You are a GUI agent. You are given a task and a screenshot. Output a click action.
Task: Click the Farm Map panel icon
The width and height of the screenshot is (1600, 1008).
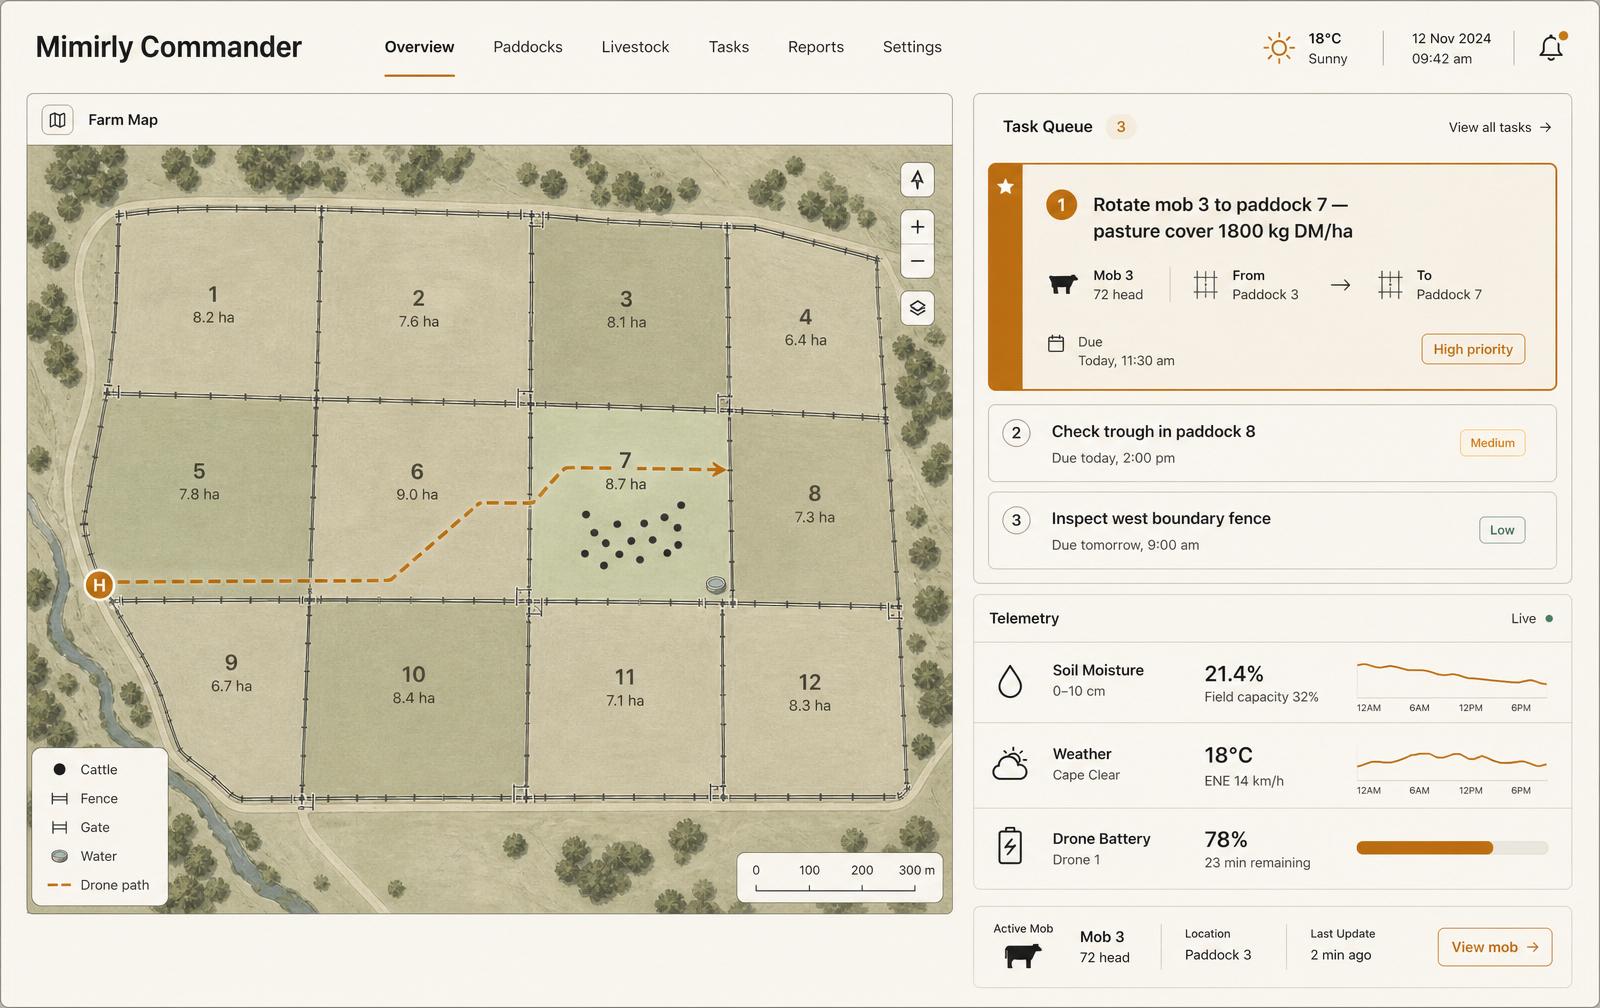click(x=58, y=120)
